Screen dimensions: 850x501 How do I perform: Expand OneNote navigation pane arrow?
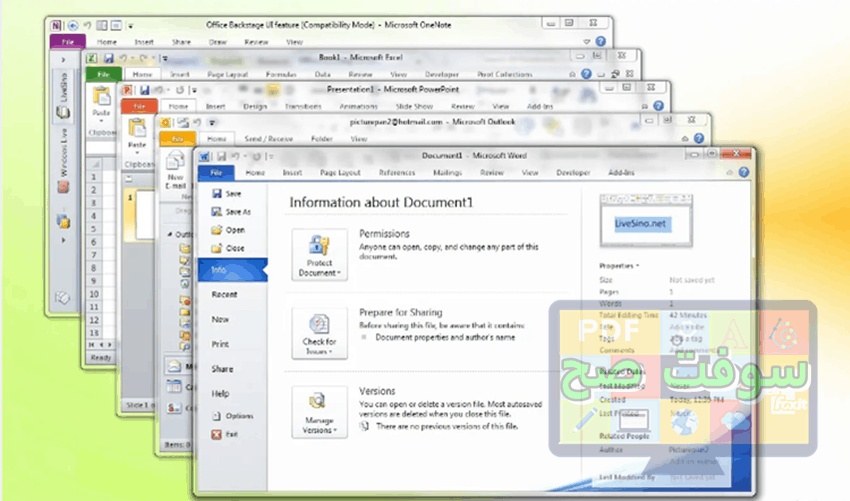63,60
